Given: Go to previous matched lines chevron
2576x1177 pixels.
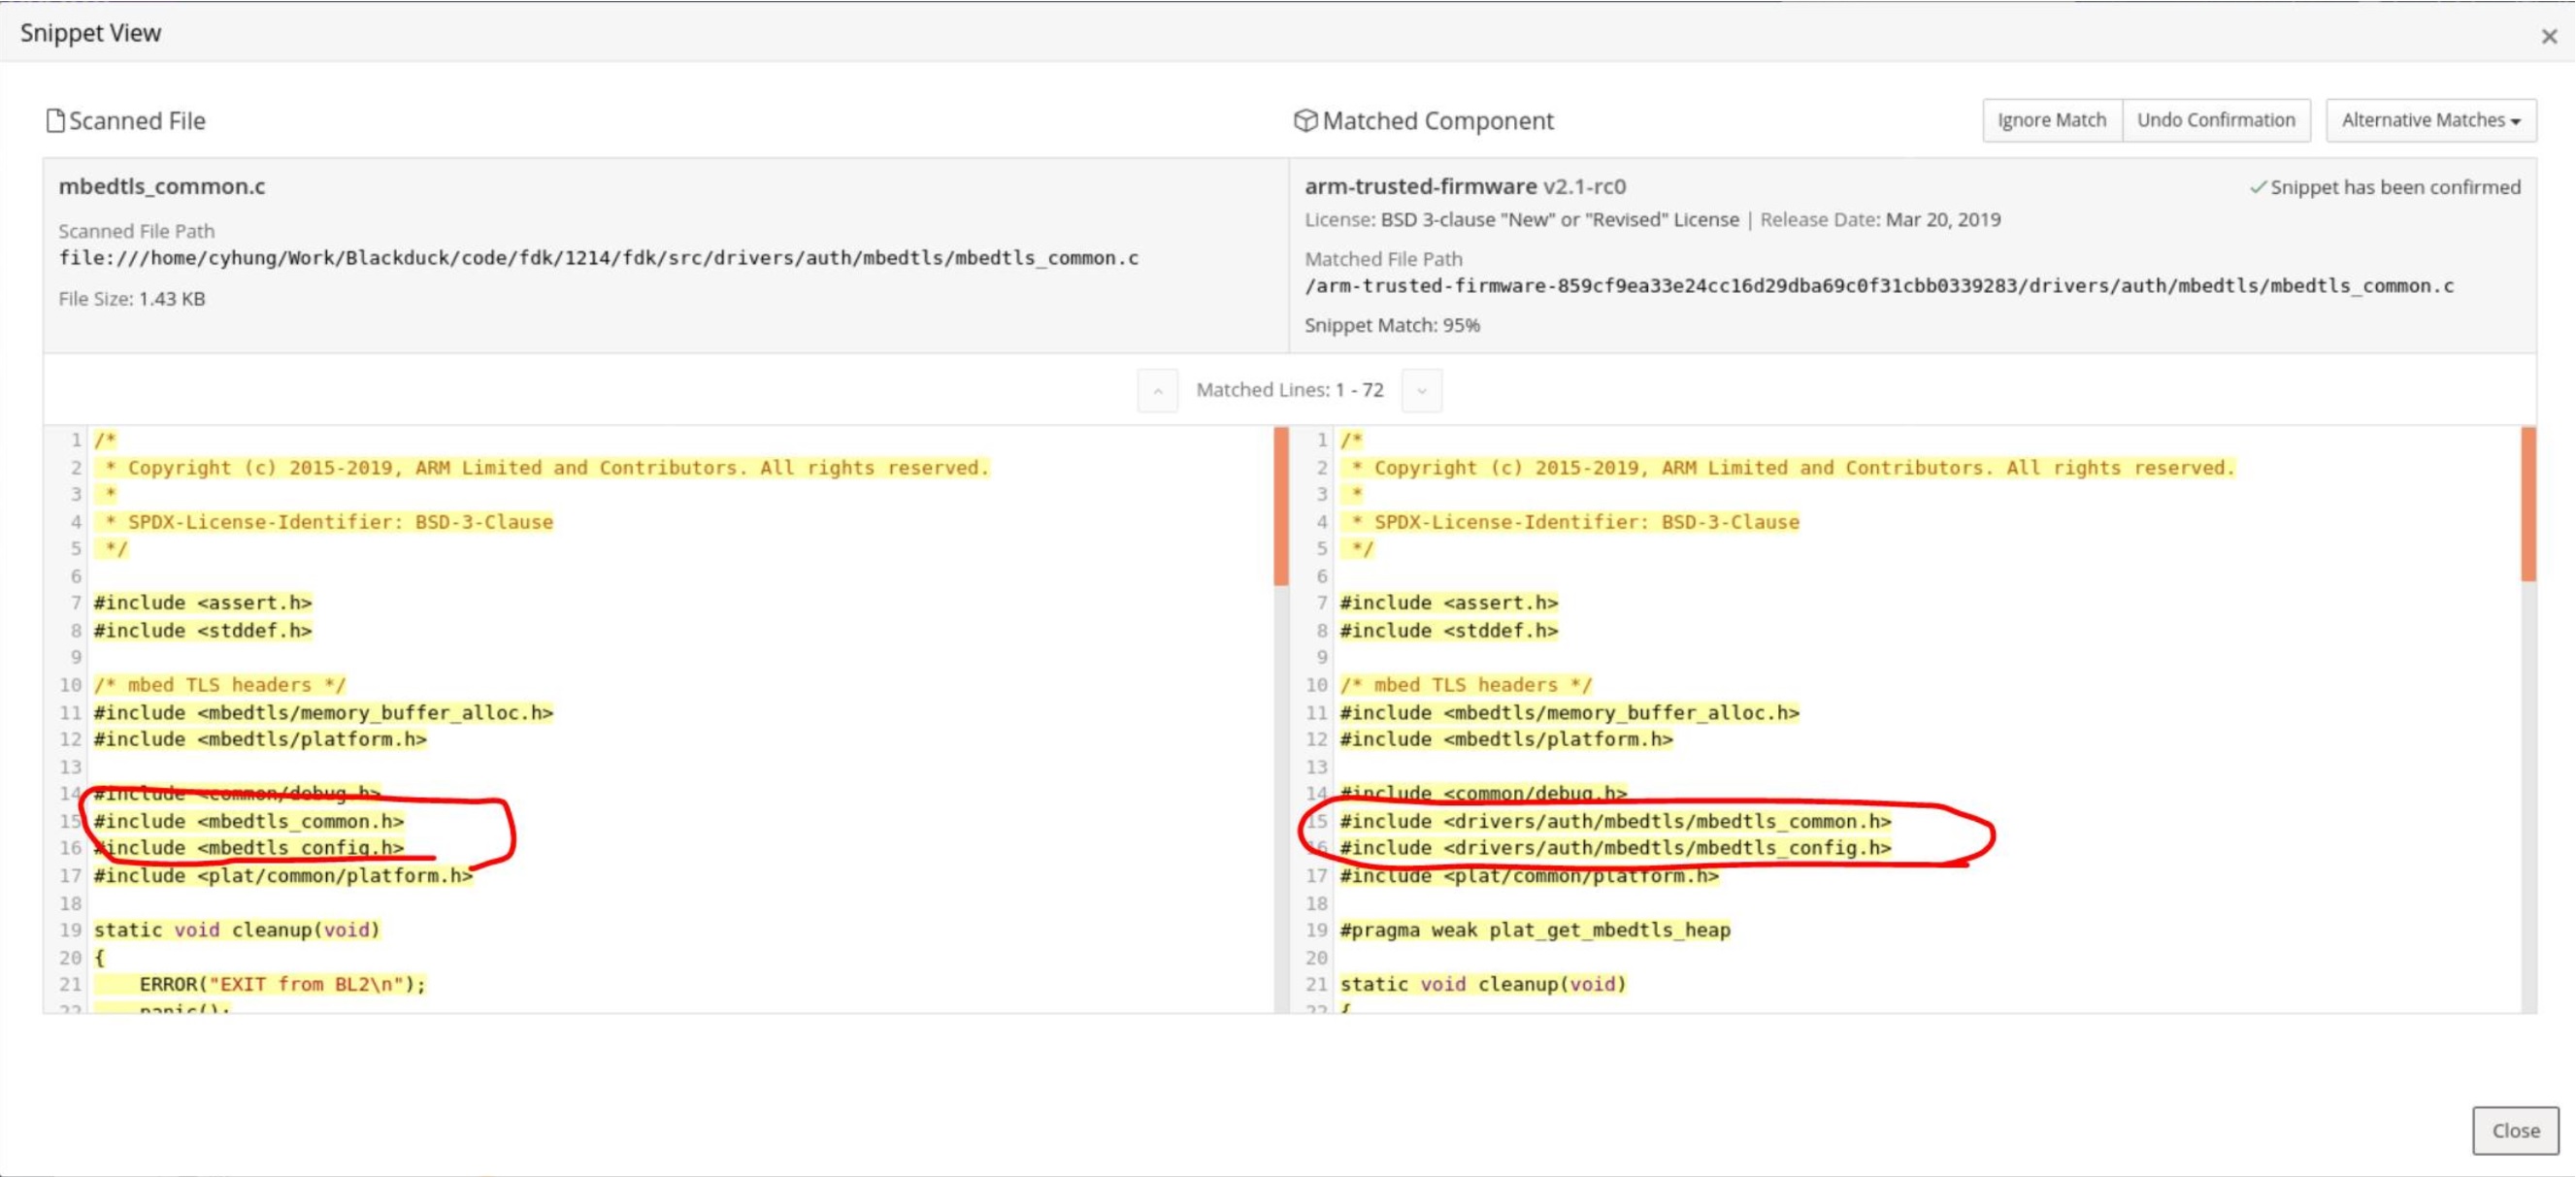Looking at the screenshot, I should (1157, 391).
